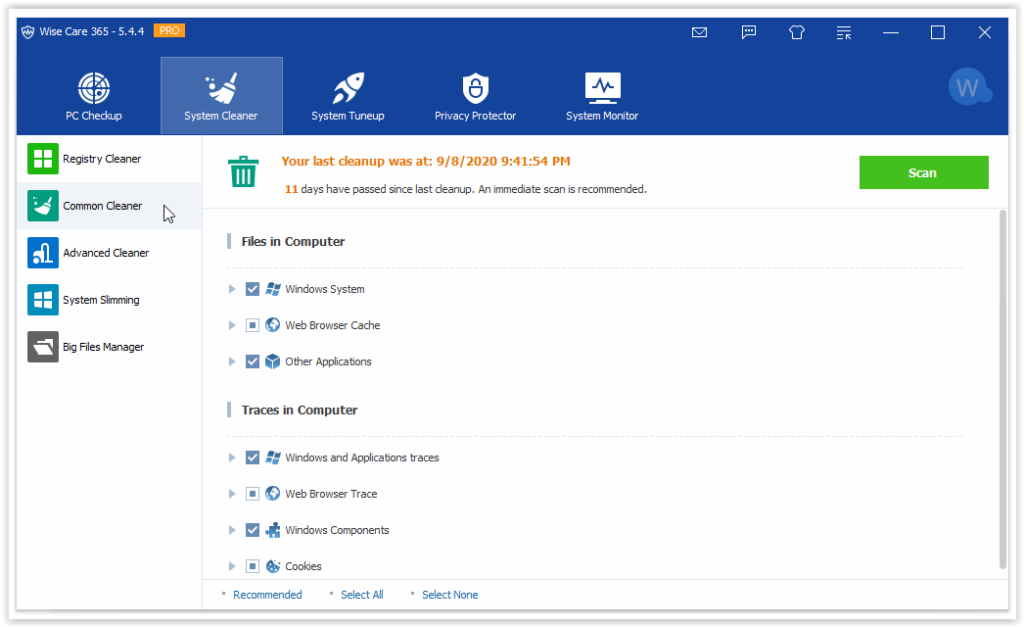Open System Tuneup
This screenshot has width=1024, height=627.
348,95
